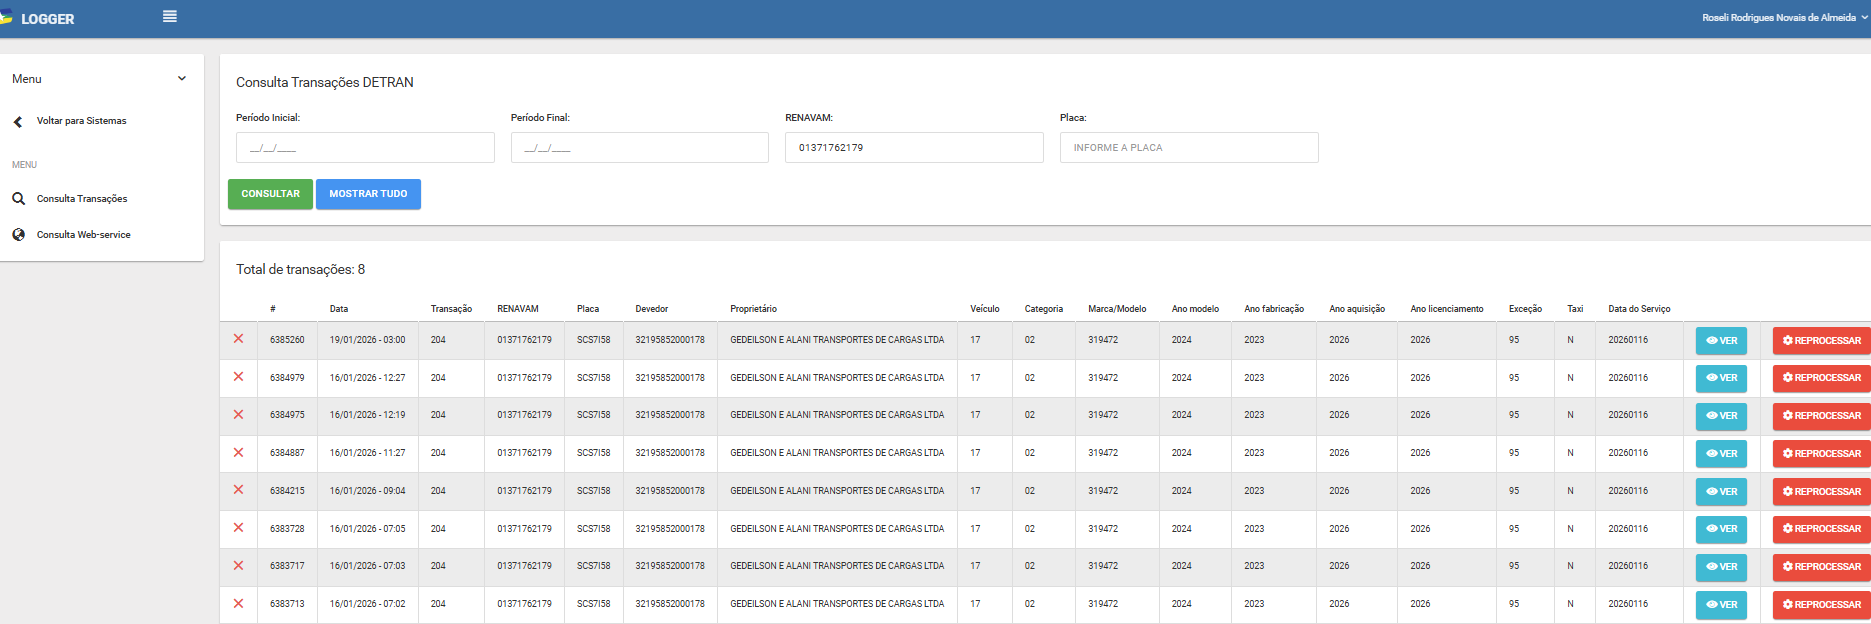Click the LOGGER logo icon
Screen dimensions: 1871x624
[x=6, y=17]
